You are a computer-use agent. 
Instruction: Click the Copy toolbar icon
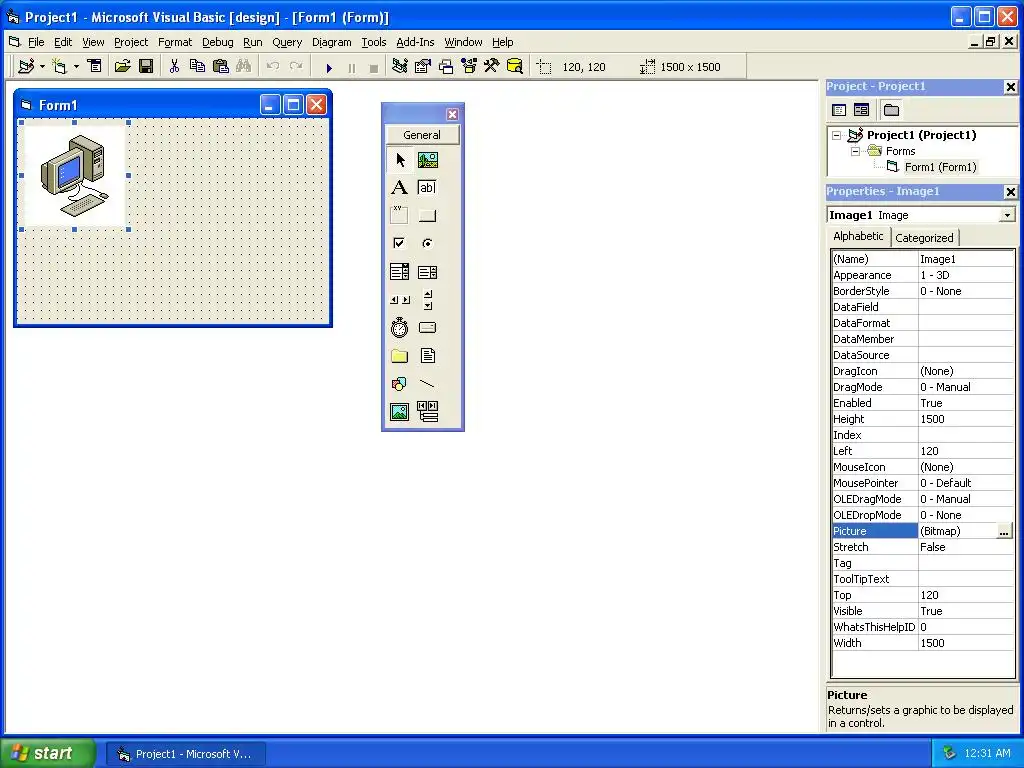197,66
